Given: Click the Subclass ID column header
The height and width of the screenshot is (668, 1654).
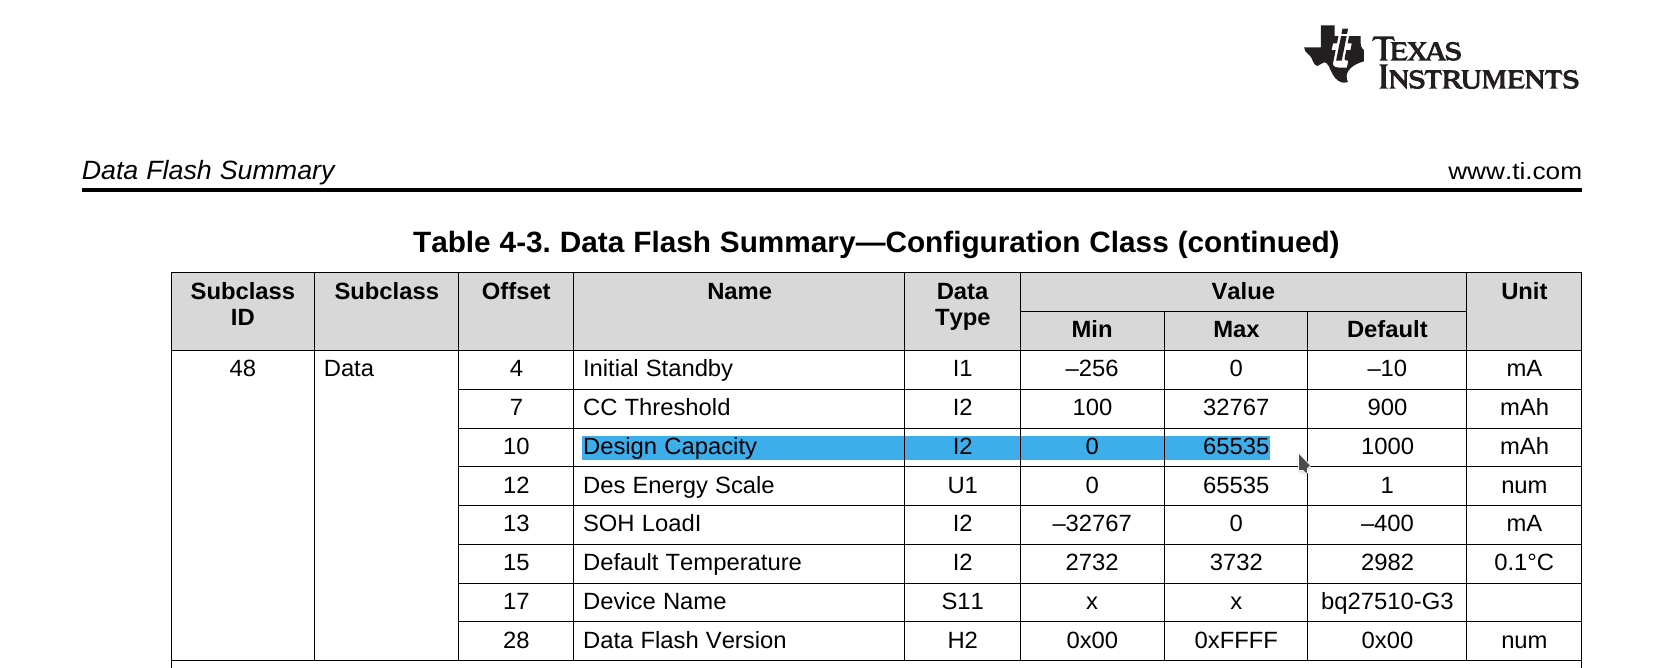Looking at the screenshot, I should click(x=243, y=304).
